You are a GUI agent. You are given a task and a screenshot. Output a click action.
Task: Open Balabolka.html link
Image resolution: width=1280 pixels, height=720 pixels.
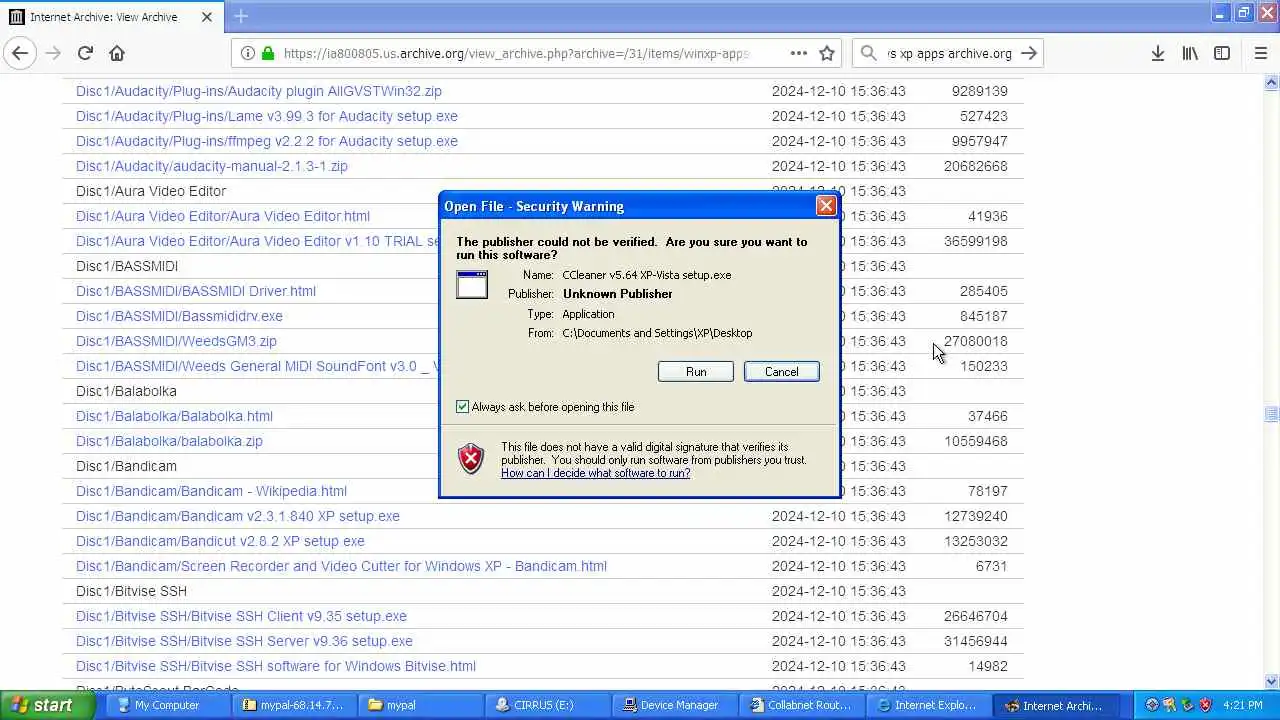coord(174,416)
